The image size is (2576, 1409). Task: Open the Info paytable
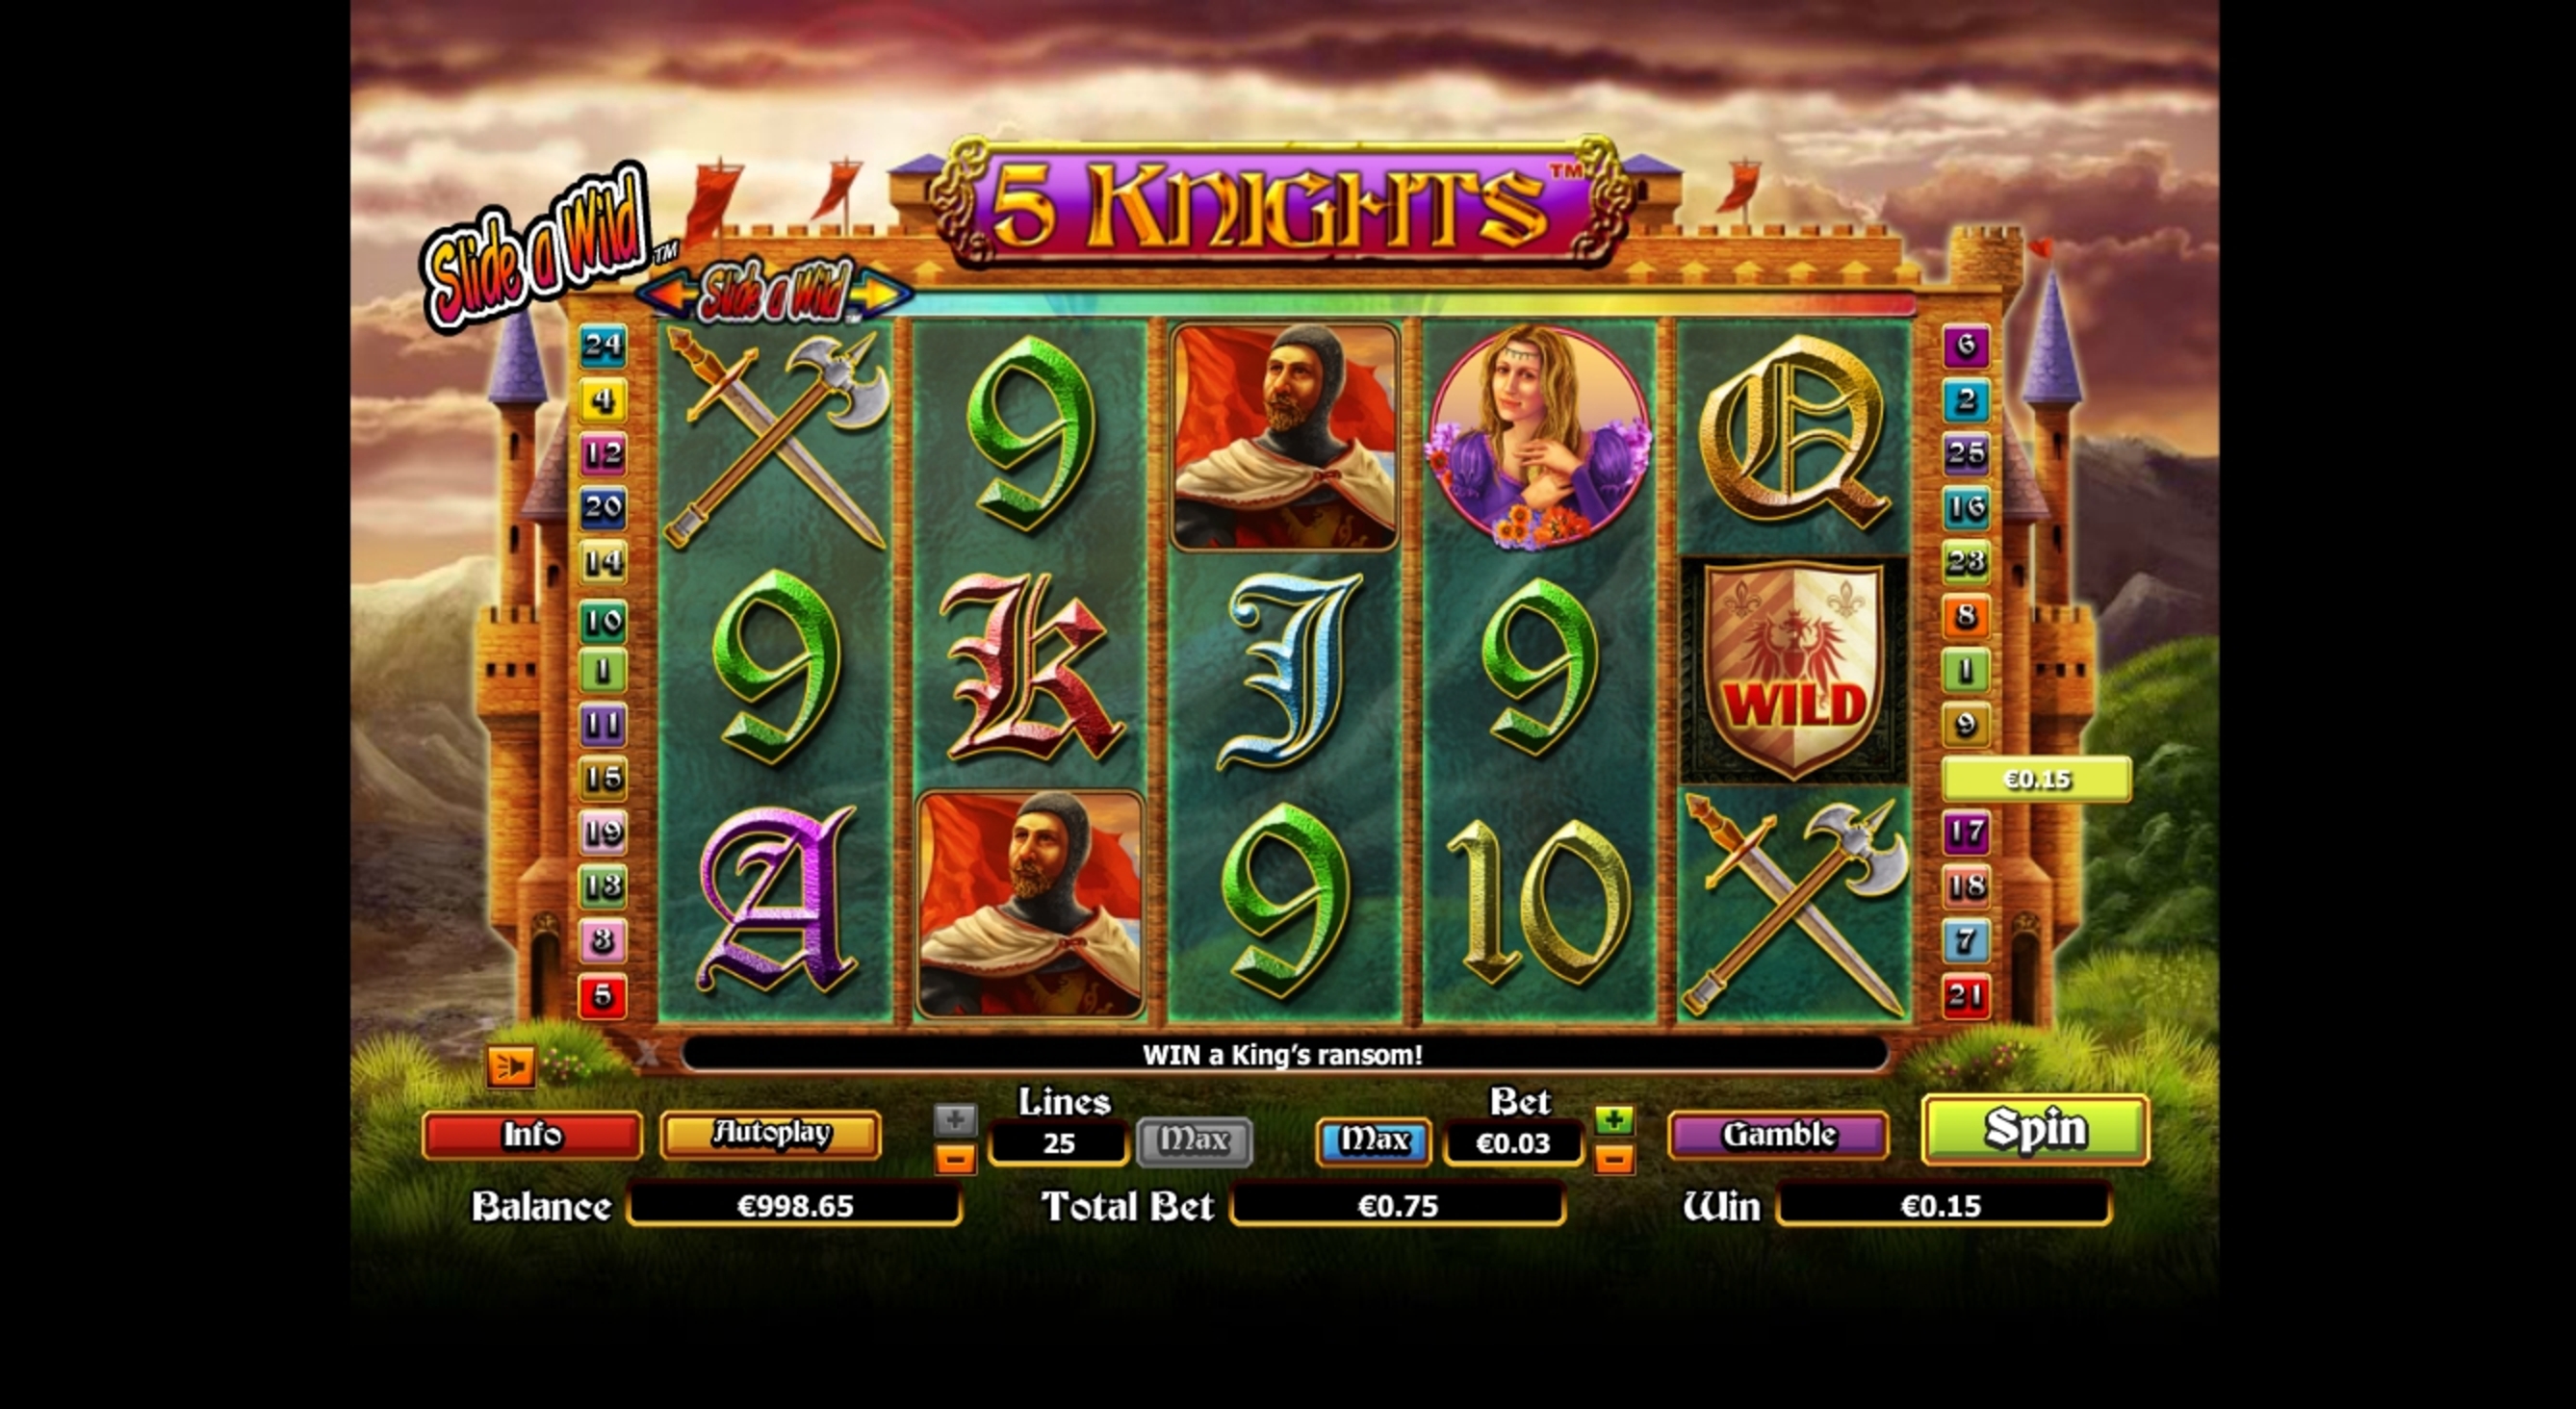[531, 1135]
